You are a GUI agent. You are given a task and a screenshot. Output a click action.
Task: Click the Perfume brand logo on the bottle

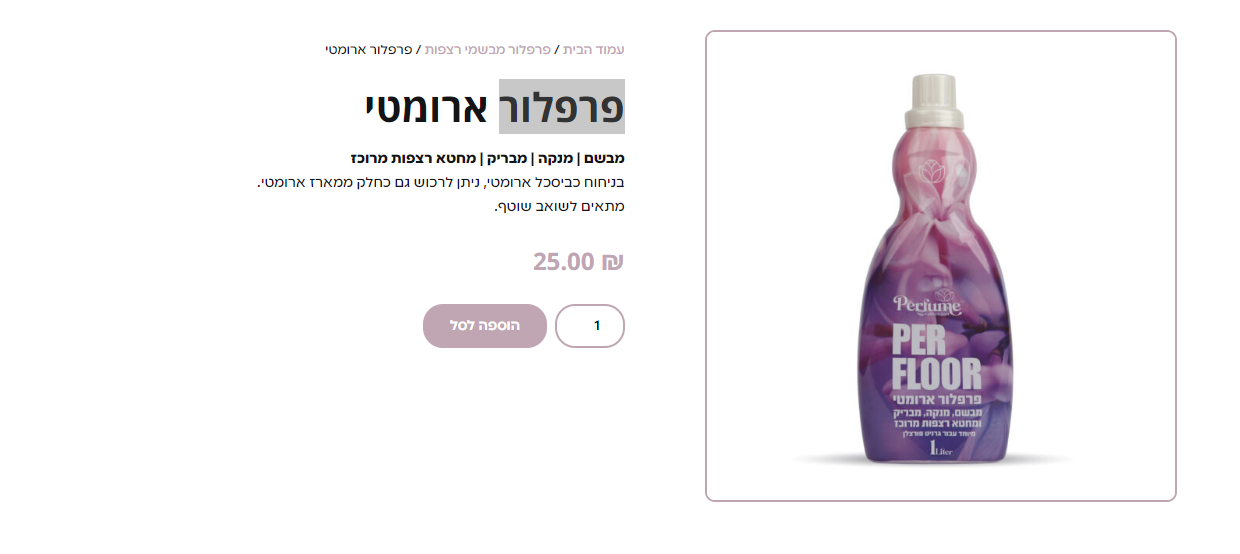click(927, 302)
